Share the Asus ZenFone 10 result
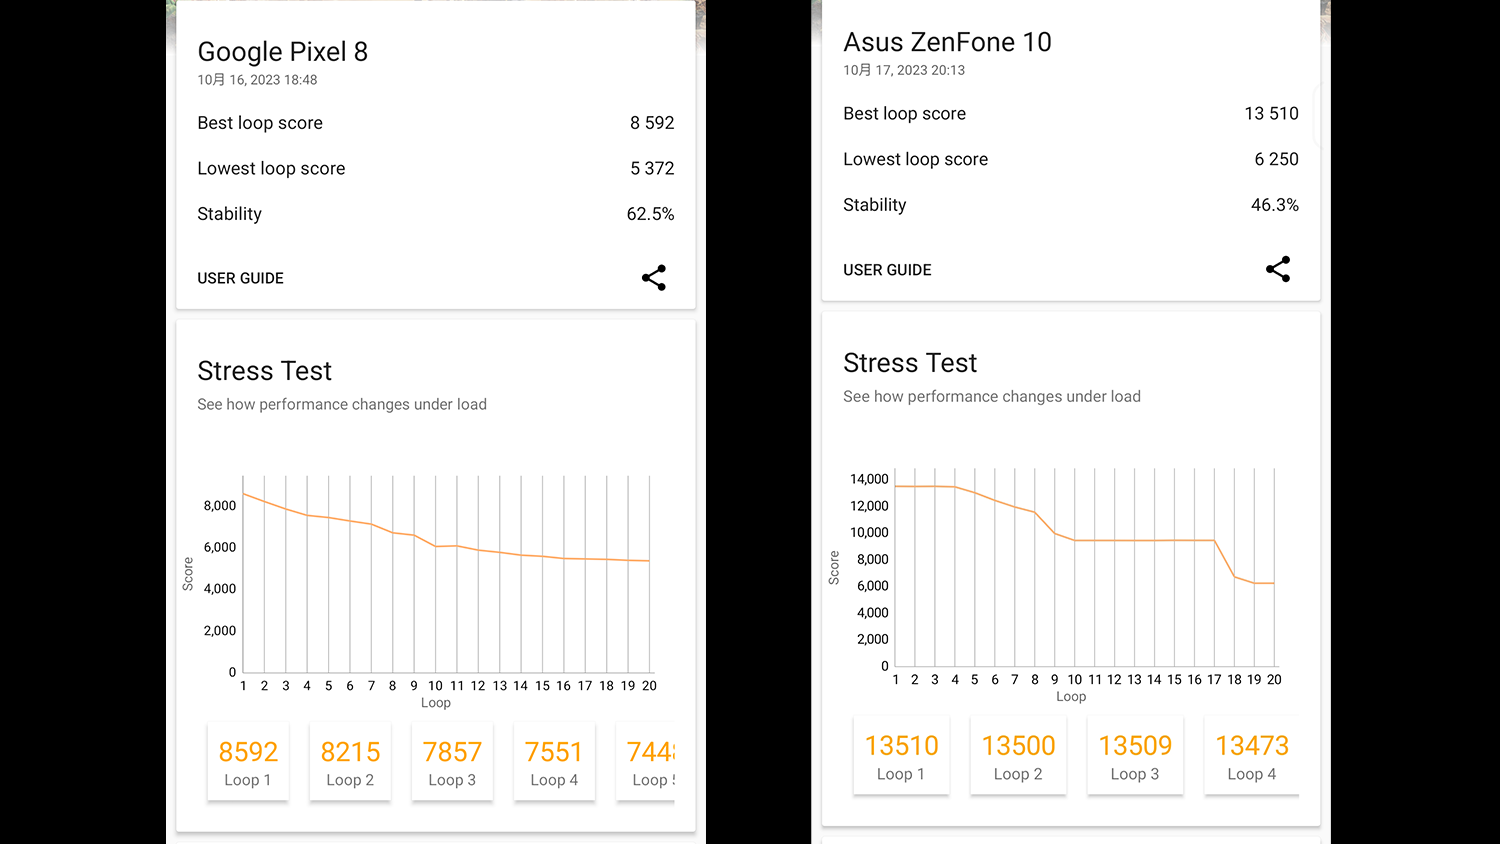The height and width of the screenshot is (844, 1500). (x=1277, y=269)
